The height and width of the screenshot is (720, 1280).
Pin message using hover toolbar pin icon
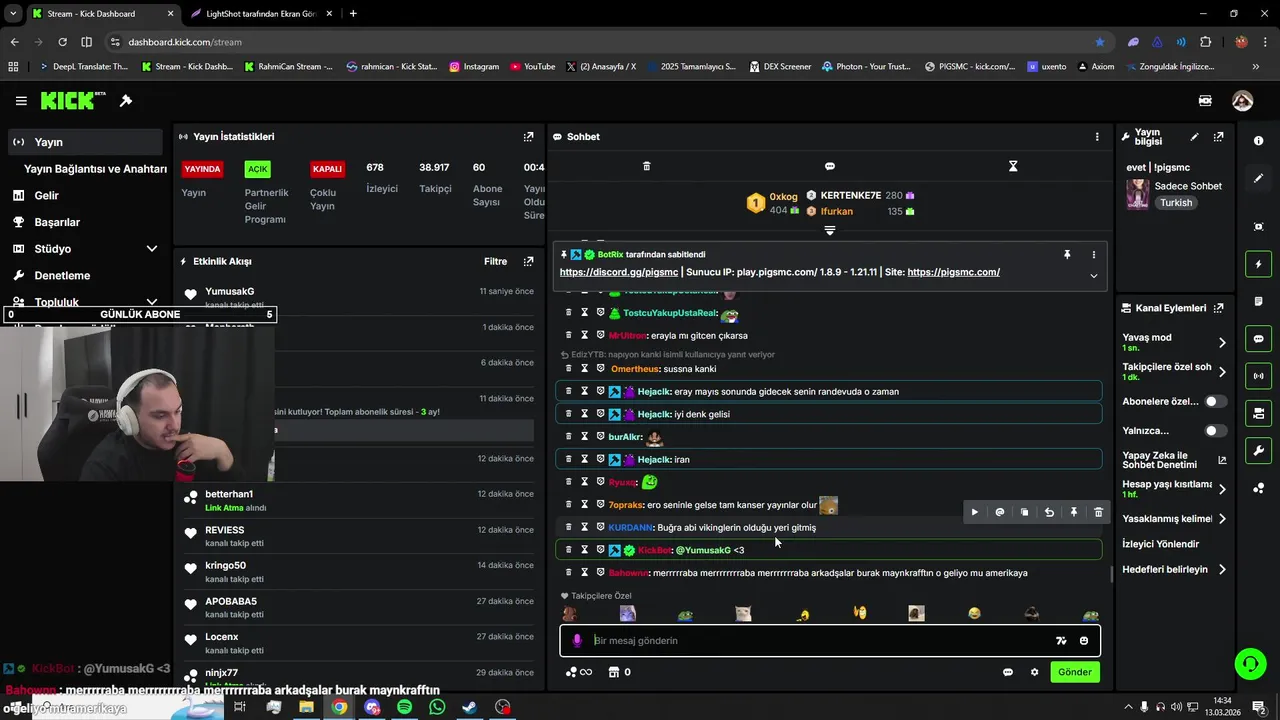1074,512
